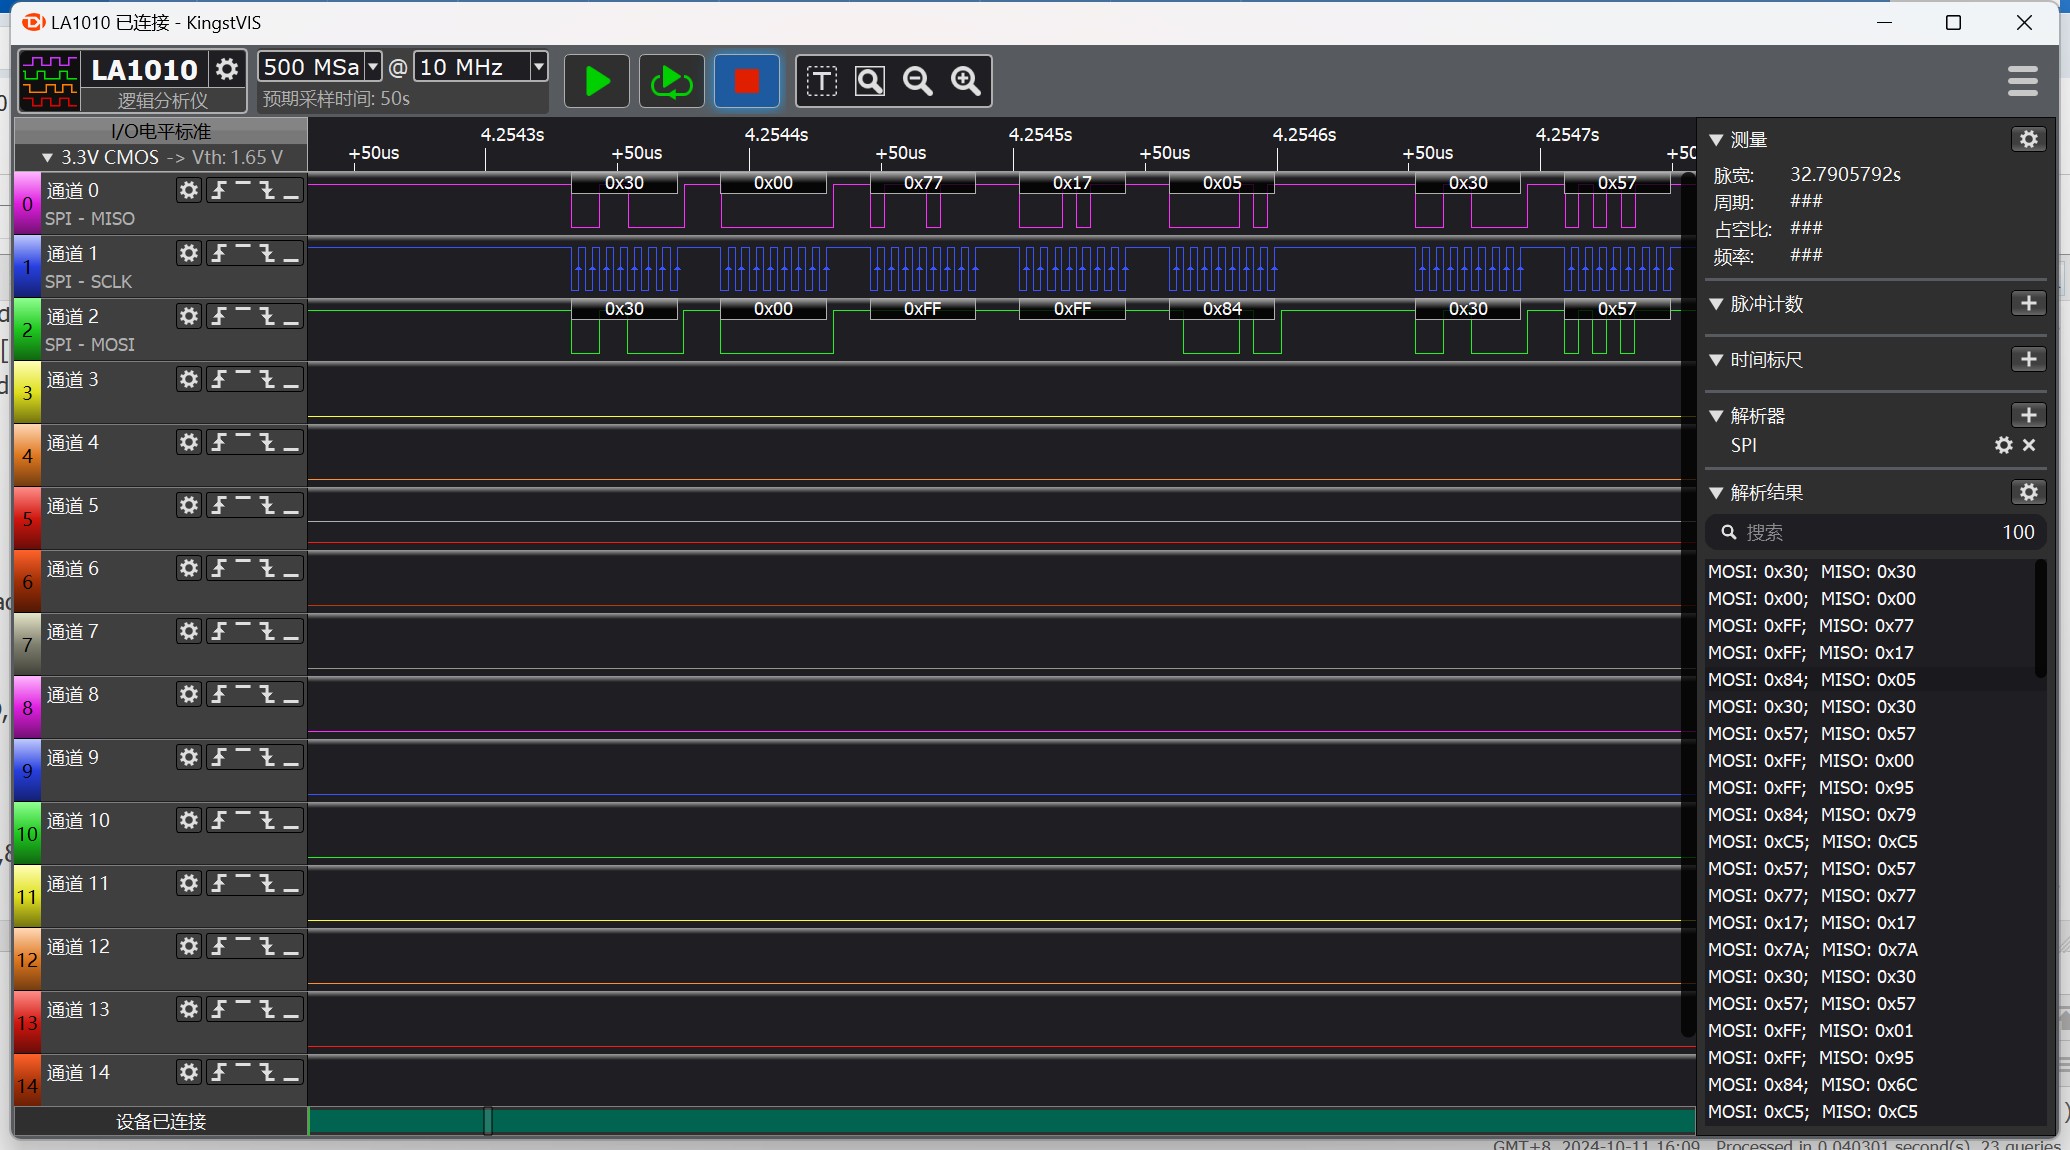Click the 通道 1 SPI - SCLK label
The height and width of the screenshot is (1150, 2070).
click(88, 282)
